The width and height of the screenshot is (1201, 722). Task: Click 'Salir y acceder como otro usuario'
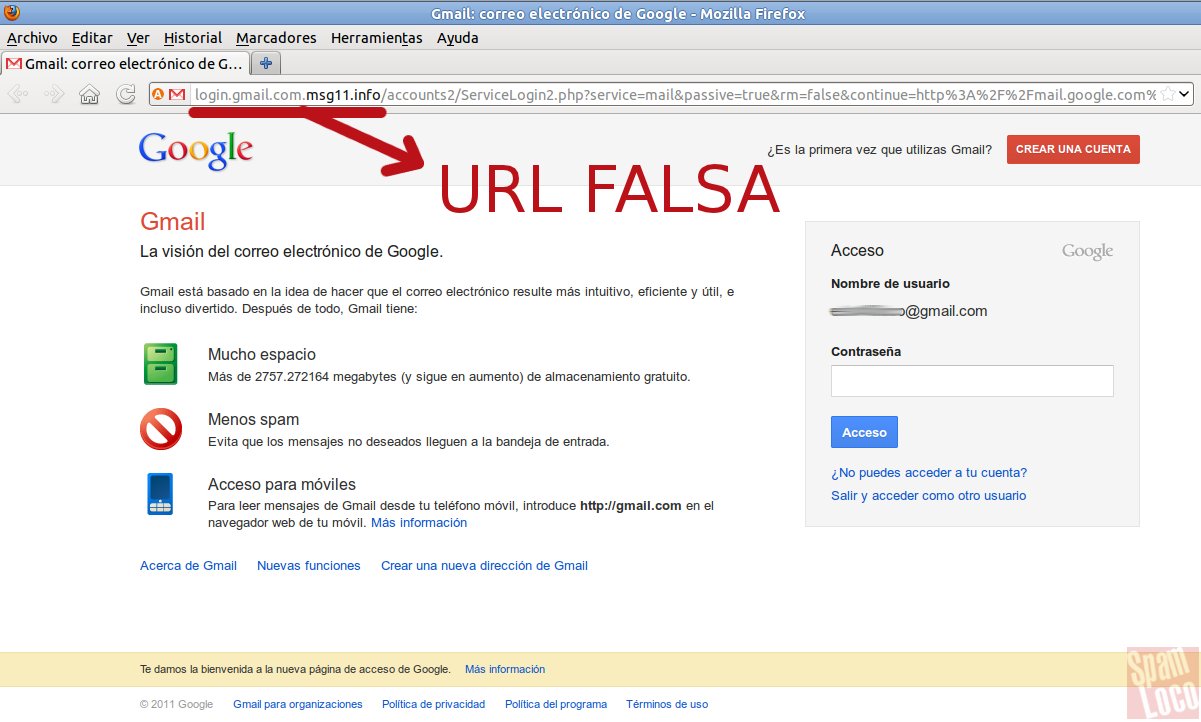click(x=928, y=496)
